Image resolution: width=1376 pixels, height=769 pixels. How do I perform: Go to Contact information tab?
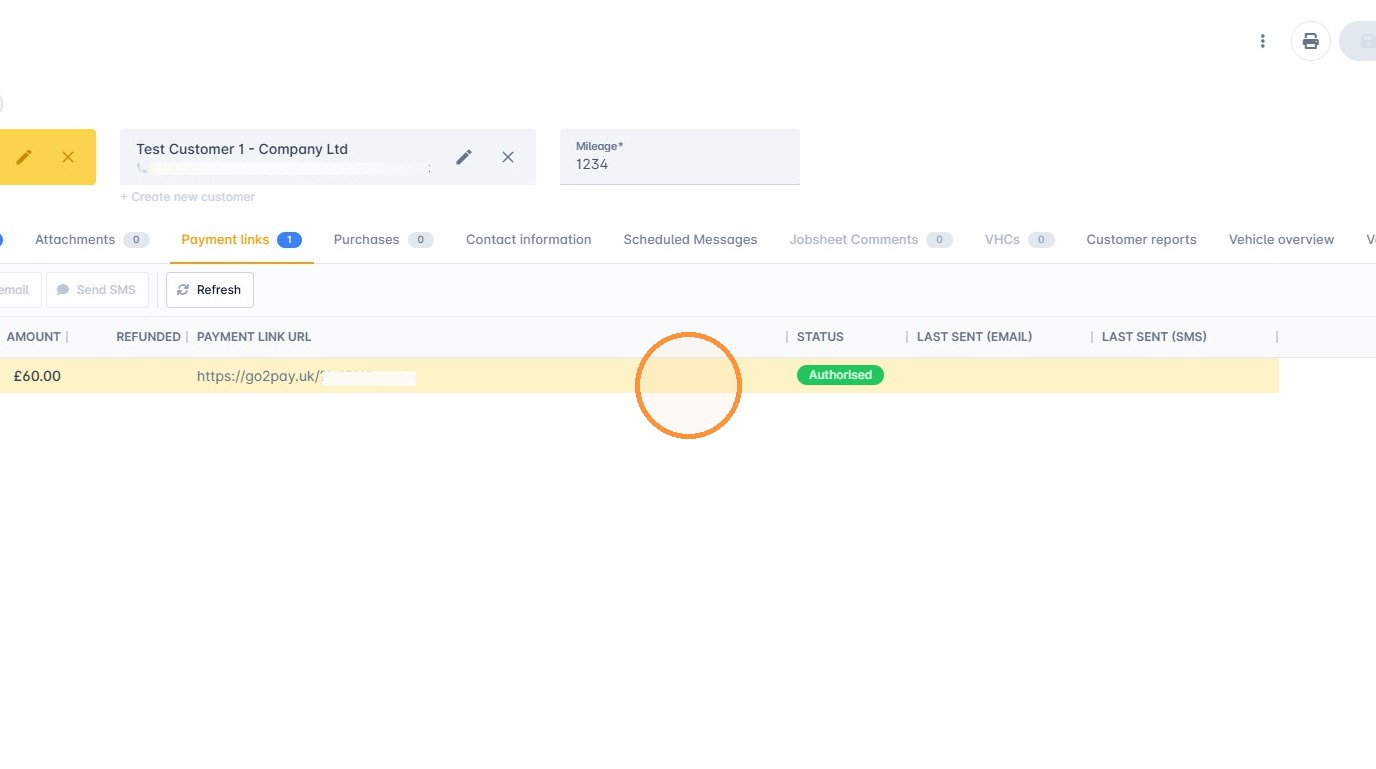528,239
